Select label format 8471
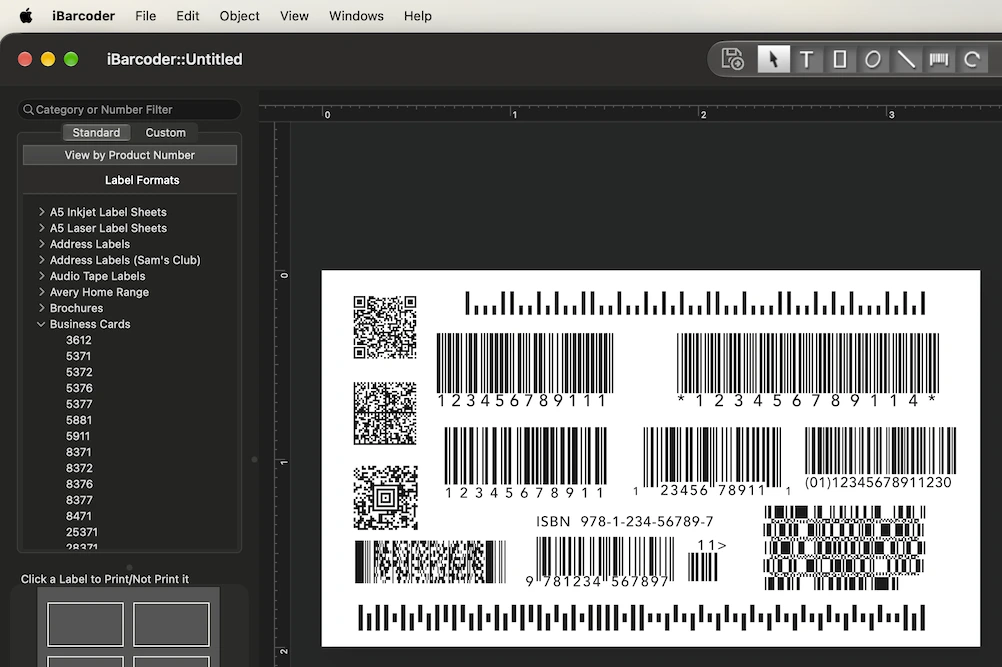Screen dimensions: 1002x667 click(79, 516)
